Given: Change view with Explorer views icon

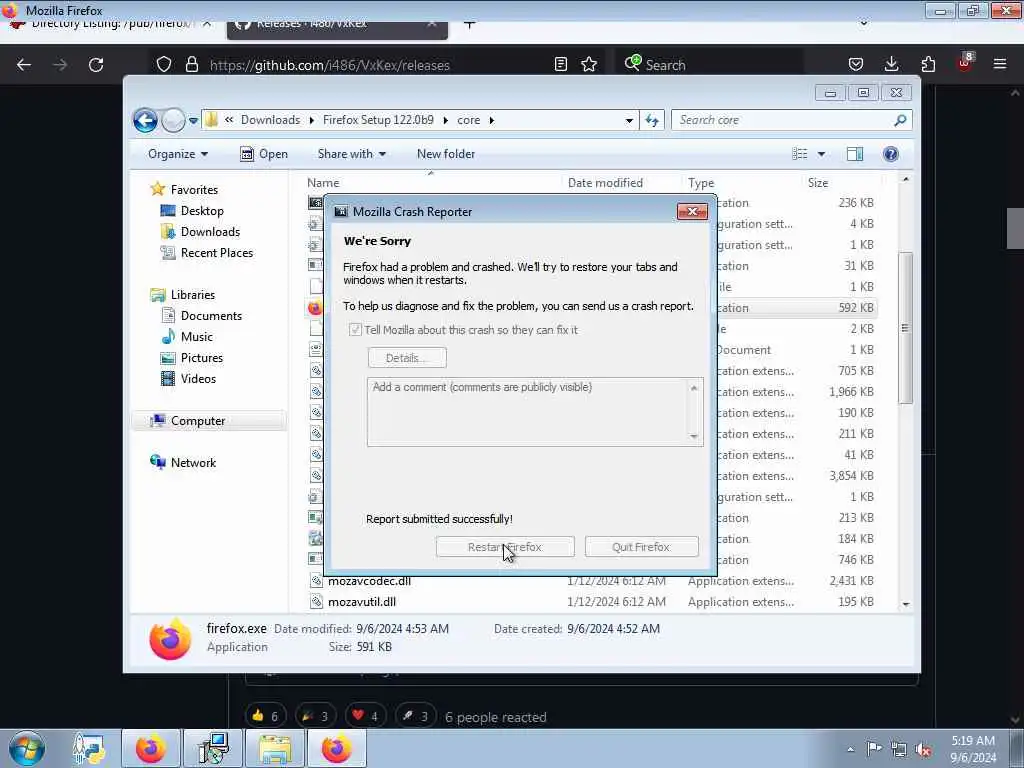Looking at the screenshot, I should [800, 154].
